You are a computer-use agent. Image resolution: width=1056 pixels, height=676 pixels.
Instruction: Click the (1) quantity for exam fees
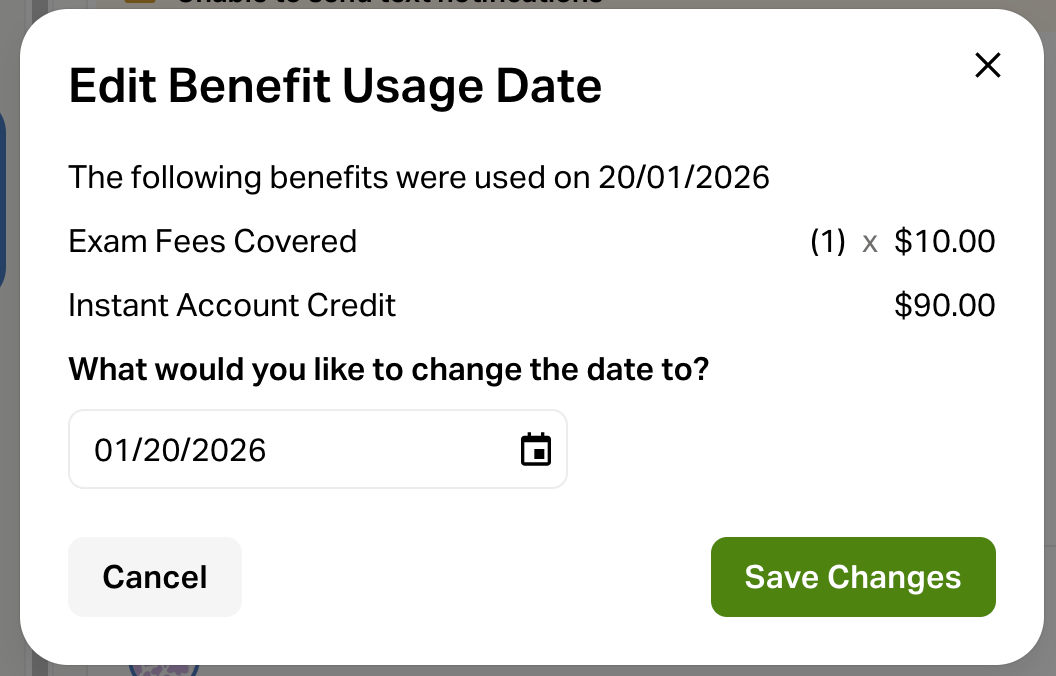[828, 241]
